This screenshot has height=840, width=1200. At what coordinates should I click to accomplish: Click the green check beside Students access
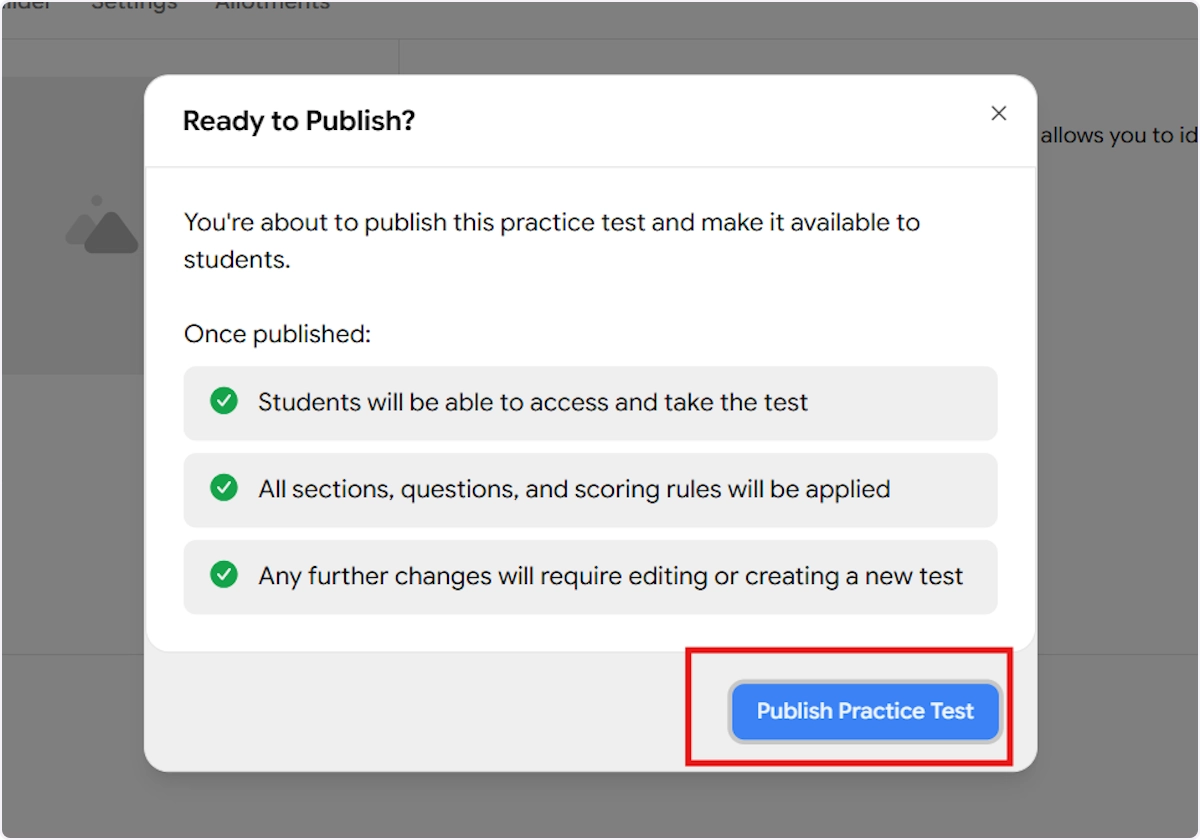223,402
